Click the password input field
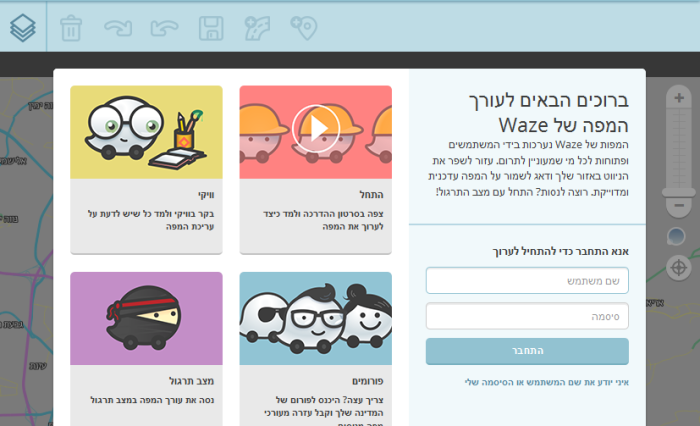The image size is (700, 426). (527, 316)
